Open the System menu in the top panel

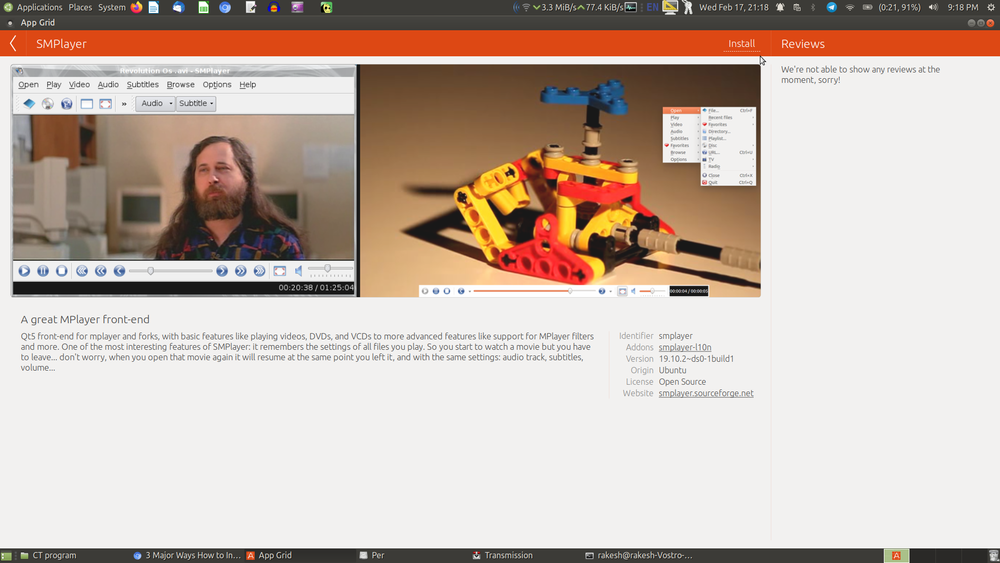pyautogui.click(x=112, y=7)
